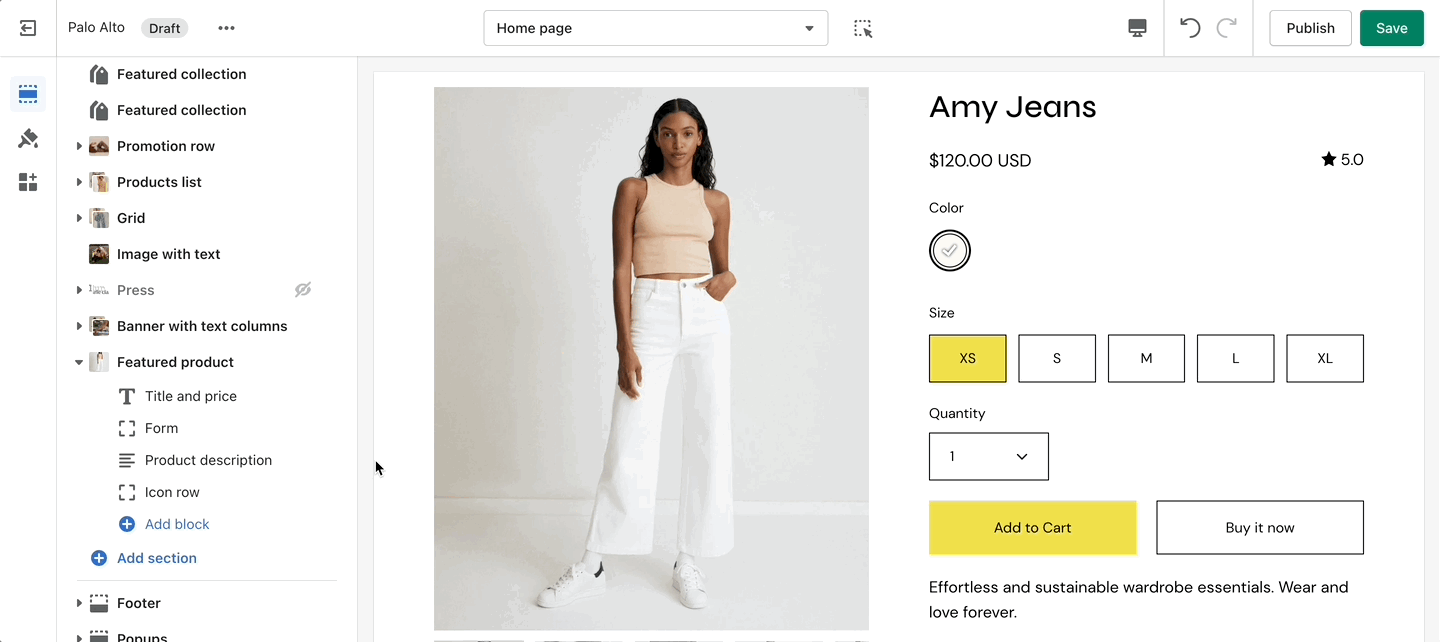The width and height of the screenshot is (1440, 642).
Task: Expand the Promotion row section
Action: (x=79, y=146)
